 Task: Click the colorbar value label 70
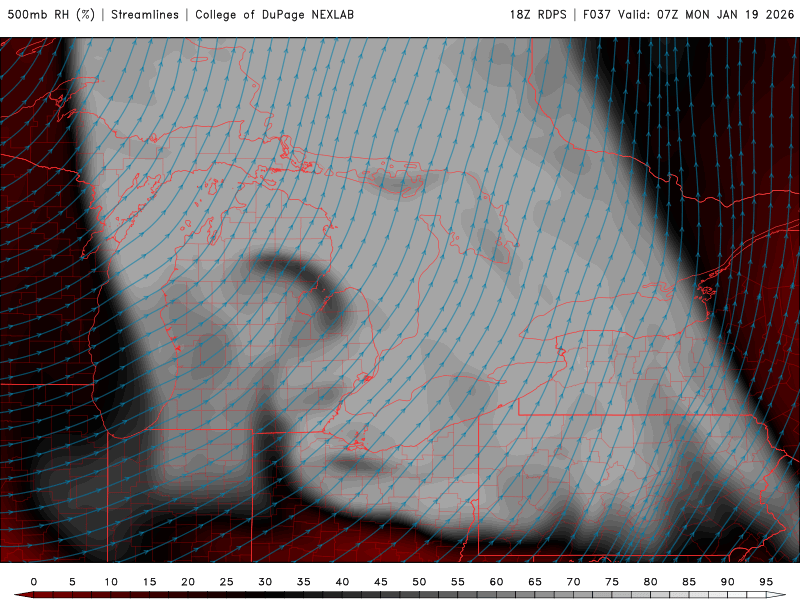click(573, 582)
